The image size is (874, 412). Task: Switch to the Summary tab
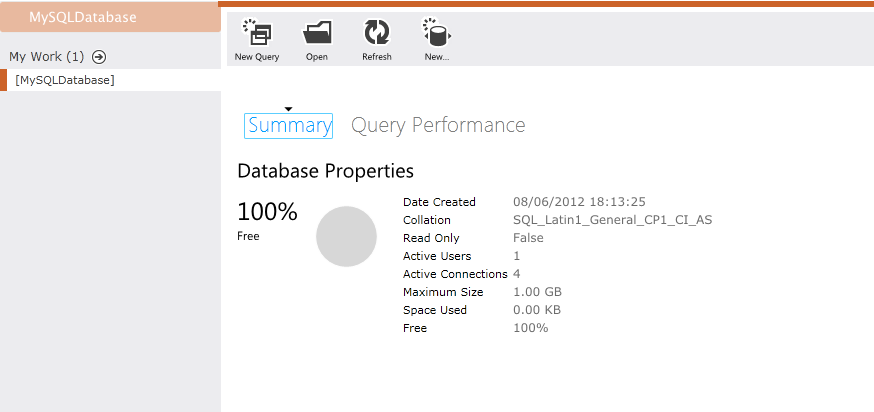point(289,125)
